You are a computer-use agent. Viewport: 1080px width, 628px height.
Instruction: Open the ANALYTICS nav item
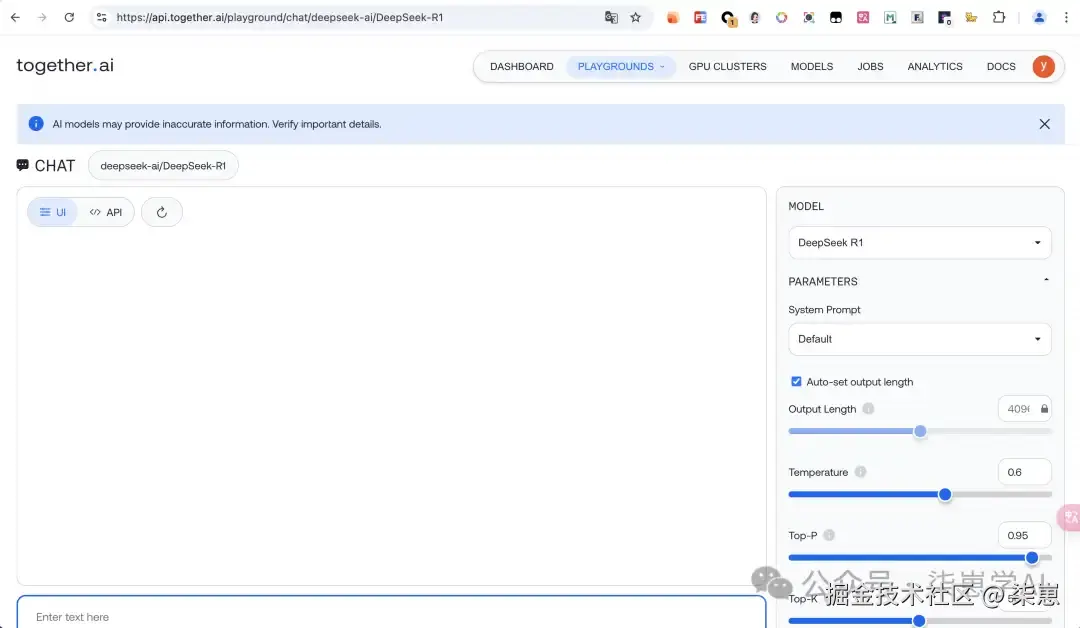[x=935, y=67]
